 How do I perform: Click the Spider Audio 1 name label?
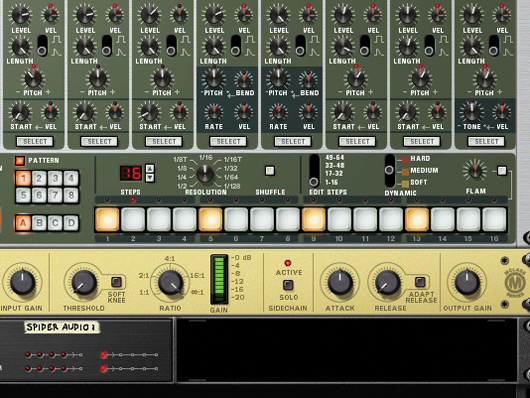click(x=62, y=327)
